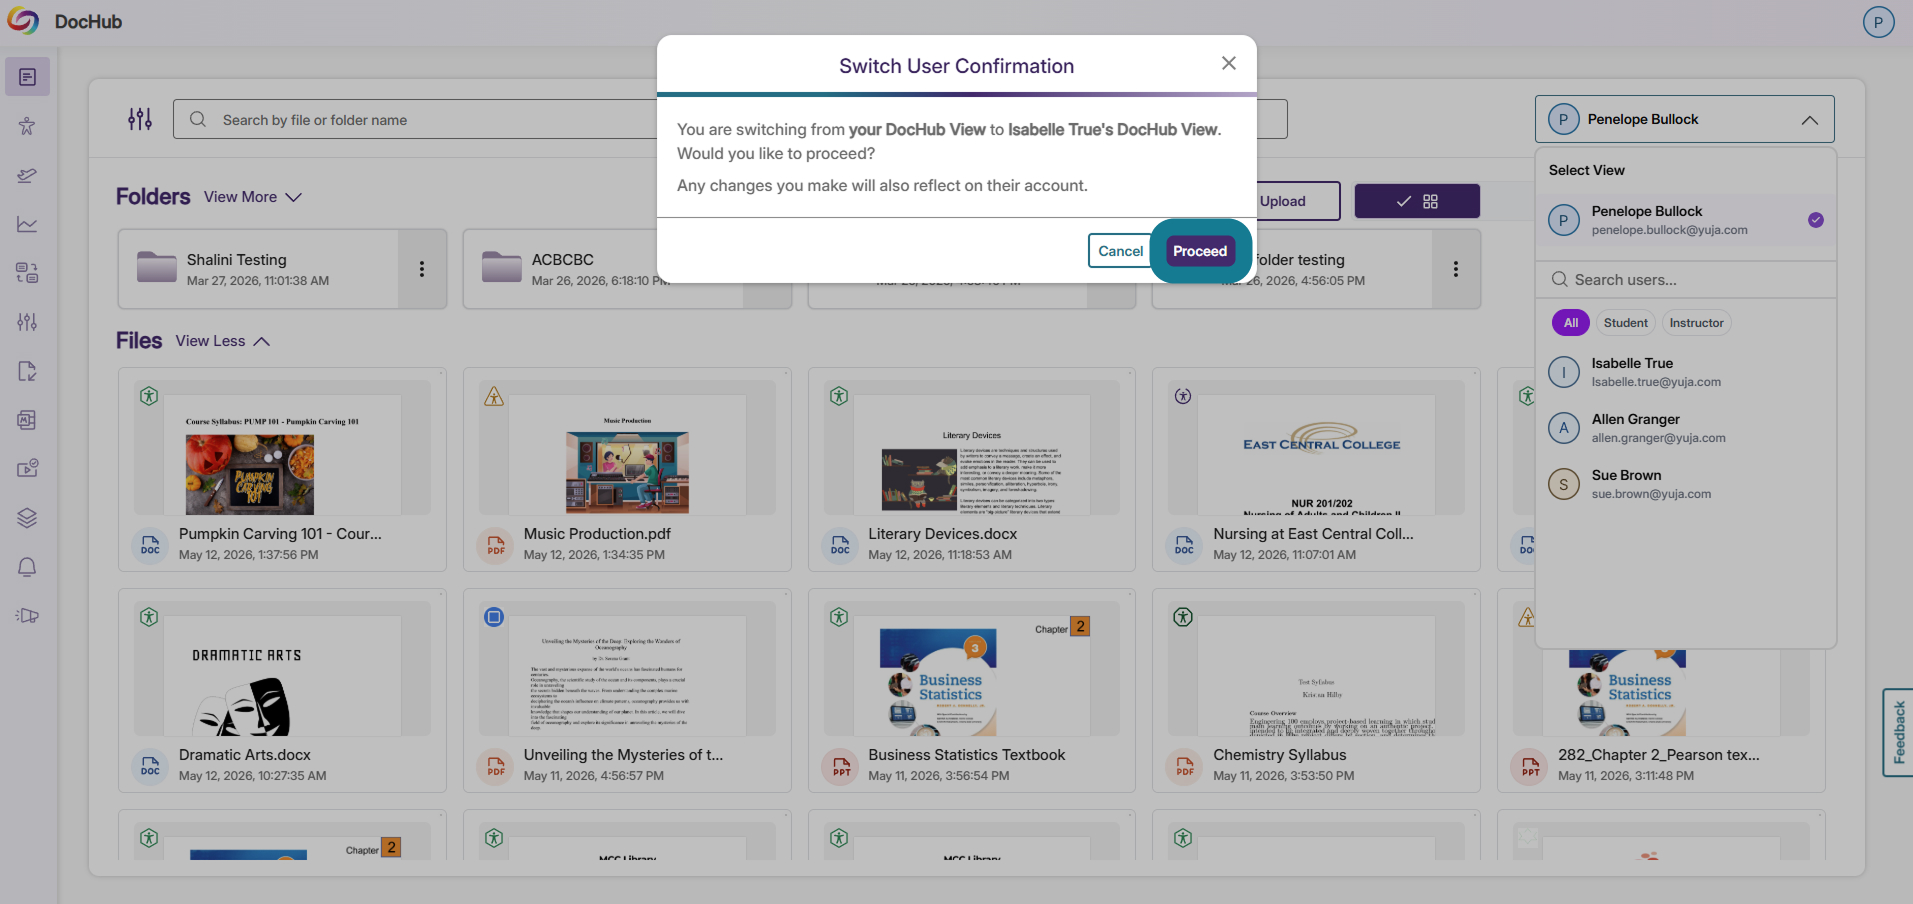Open the accessibility figure icon in sidebar

pyautogui.click(x=27, y=126)
